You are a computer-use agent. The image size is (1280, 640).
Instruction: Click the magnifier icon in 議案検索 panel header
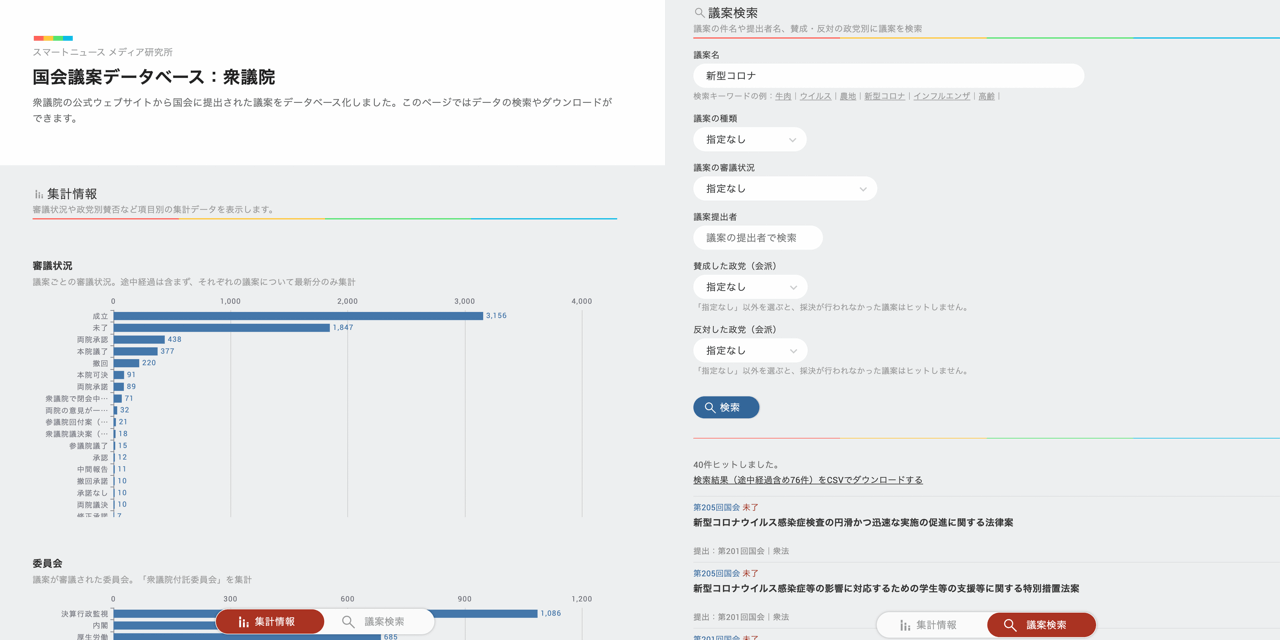point(697,12)
